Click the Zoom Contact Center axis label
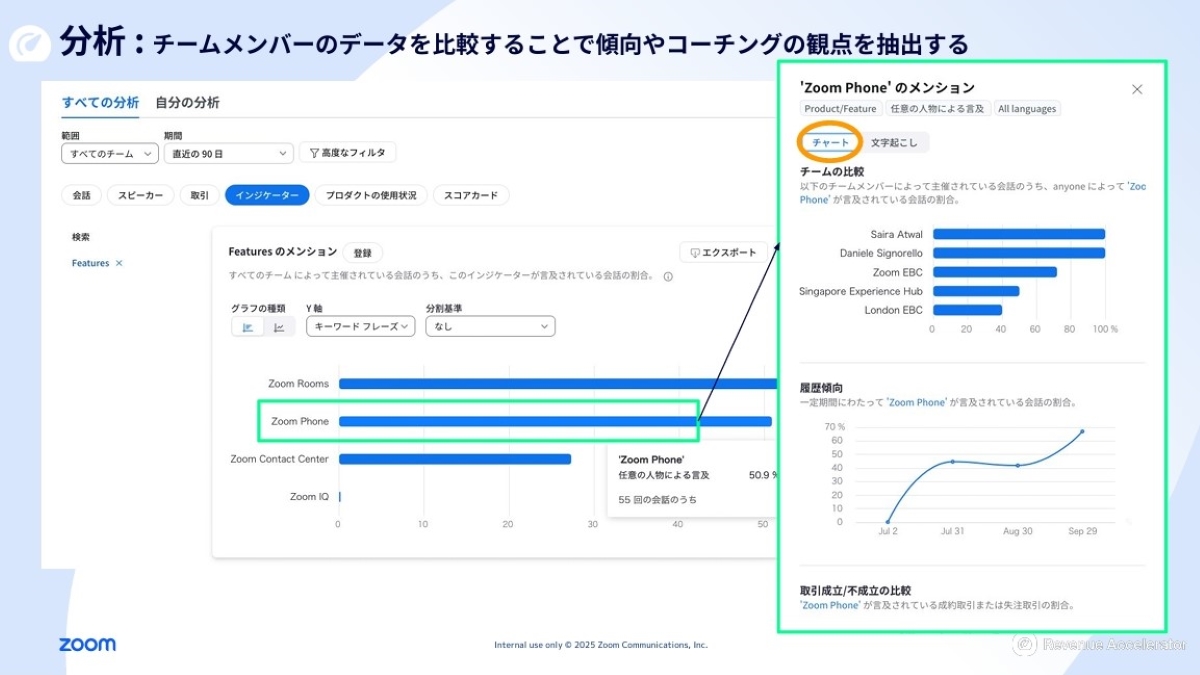 (279, 459)
